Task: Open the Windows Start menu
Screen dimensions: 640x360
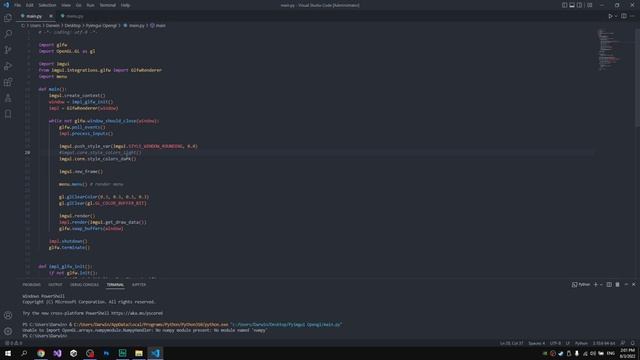Action: (x=8, y=353)
